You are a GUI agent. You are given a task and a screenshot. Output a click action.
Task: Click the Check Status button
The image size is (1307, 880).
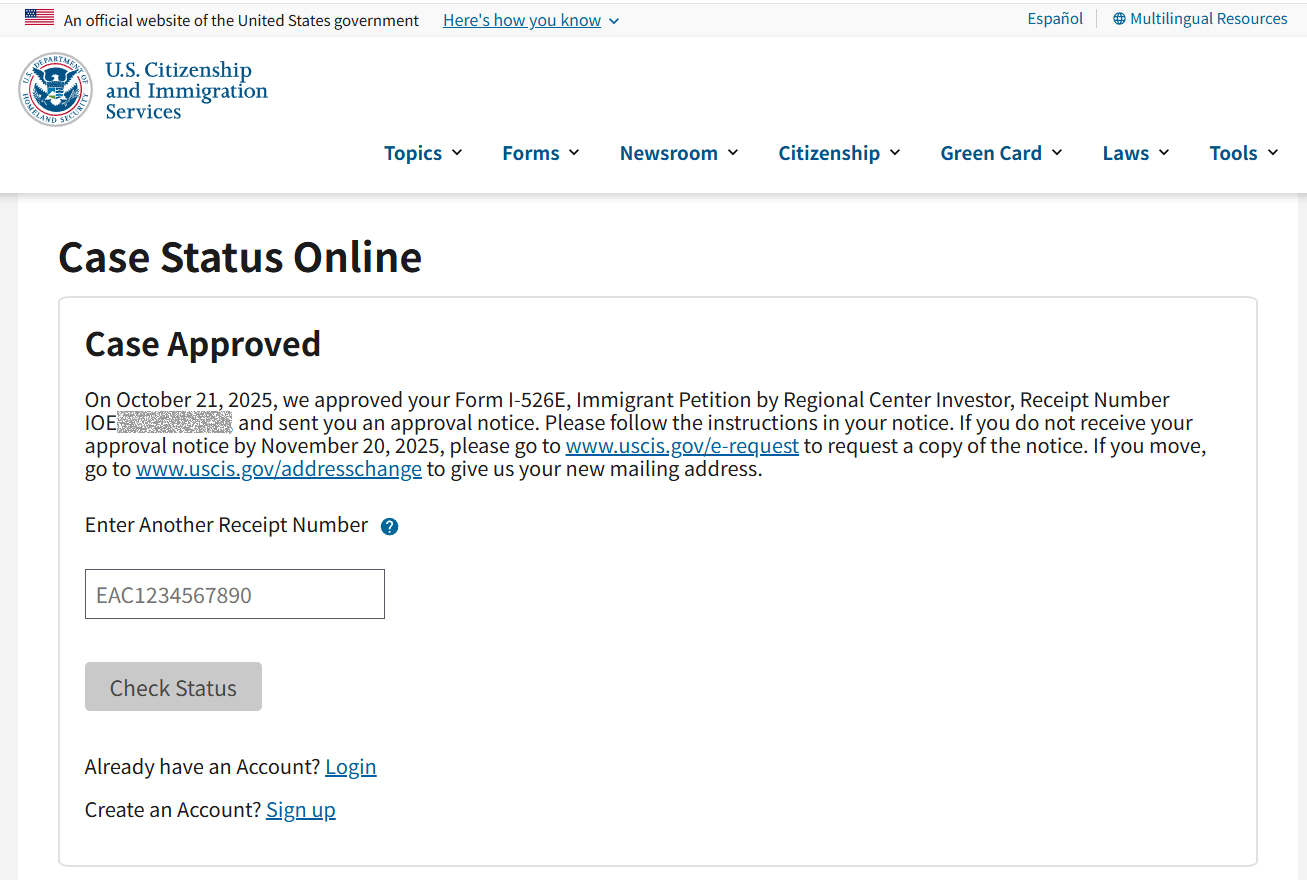[173, 687]
